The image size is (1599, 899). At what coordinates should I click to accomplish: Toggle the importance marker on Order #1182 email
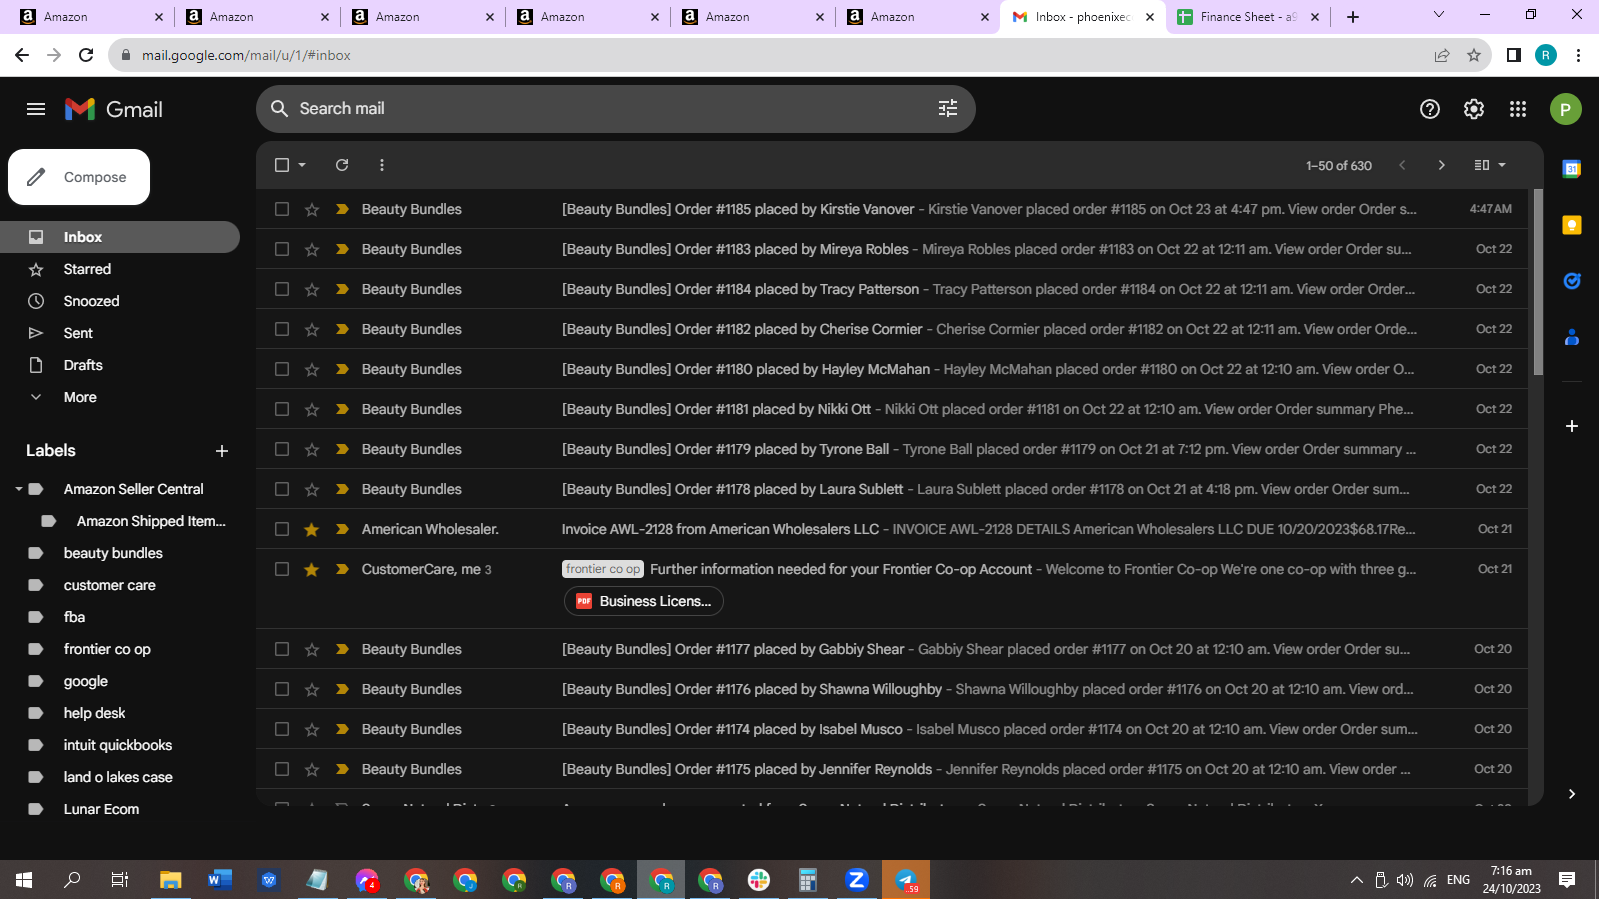coord(342,329)
